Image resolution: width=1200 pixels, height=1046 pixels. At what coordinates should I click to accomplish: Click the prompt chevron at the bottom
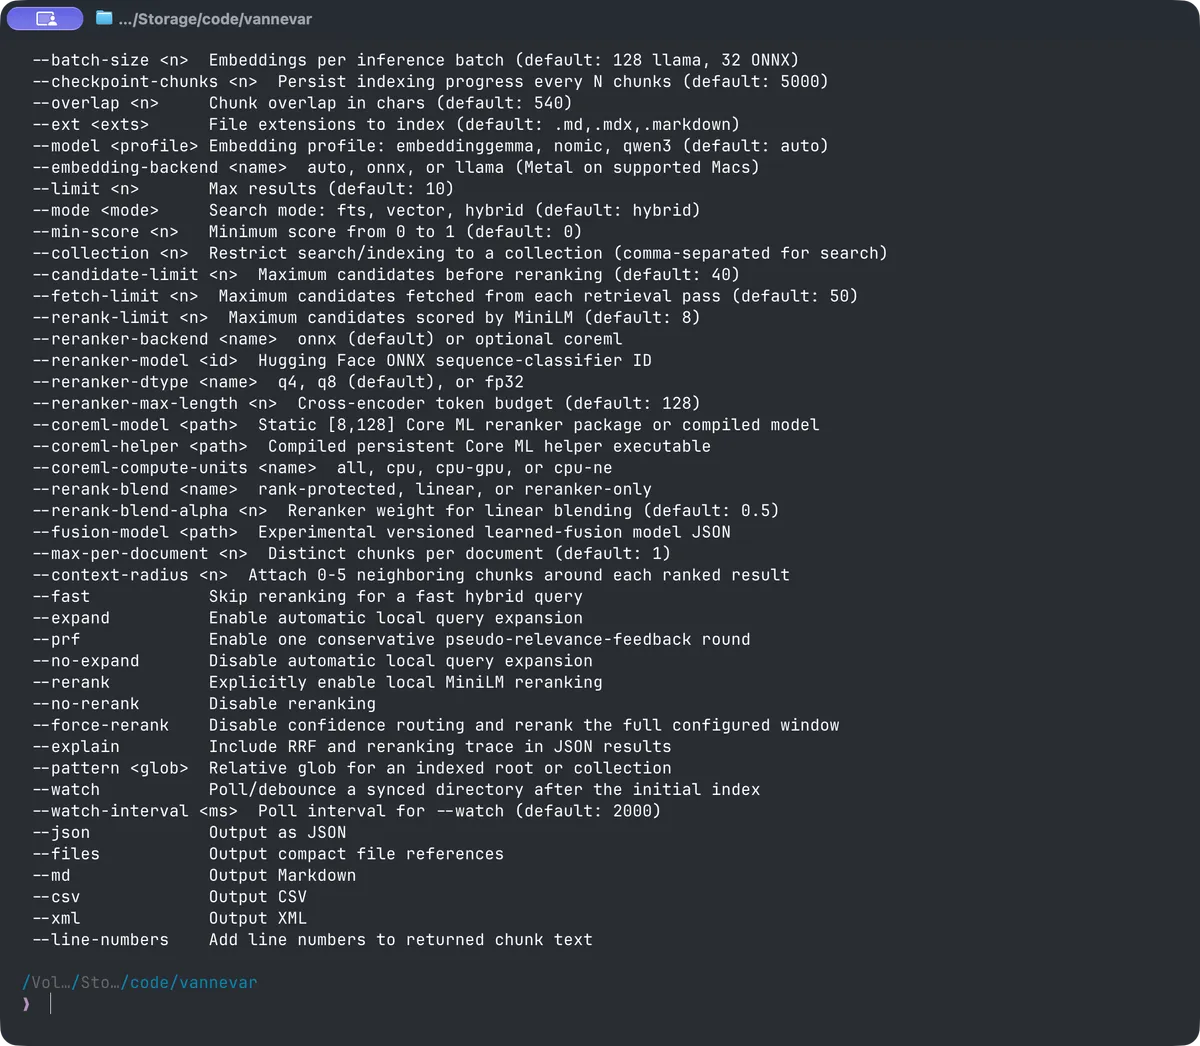(26, 1004)
